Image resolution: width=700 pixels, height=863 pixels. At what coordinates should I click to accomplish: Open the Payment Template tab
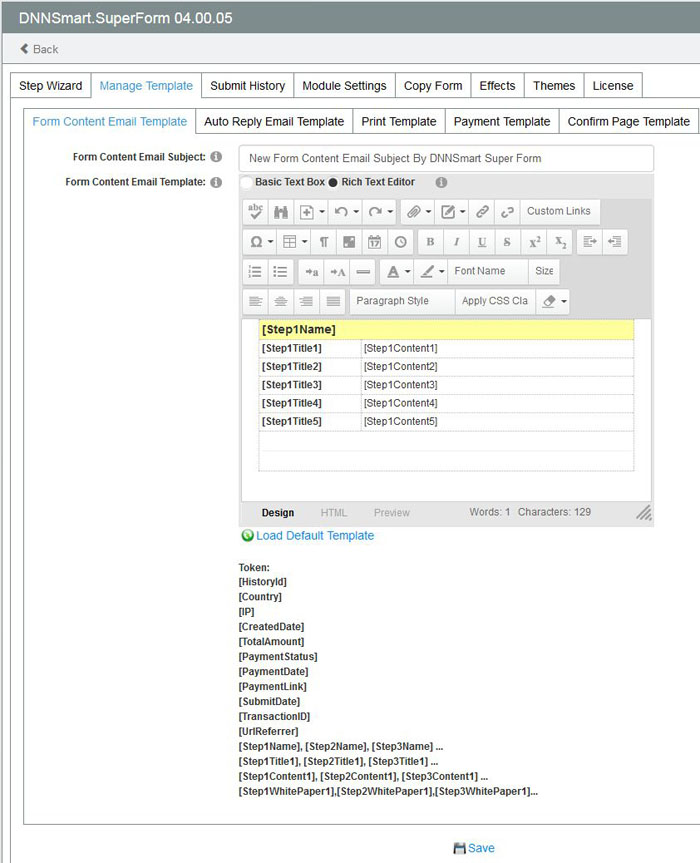point(502,122)
